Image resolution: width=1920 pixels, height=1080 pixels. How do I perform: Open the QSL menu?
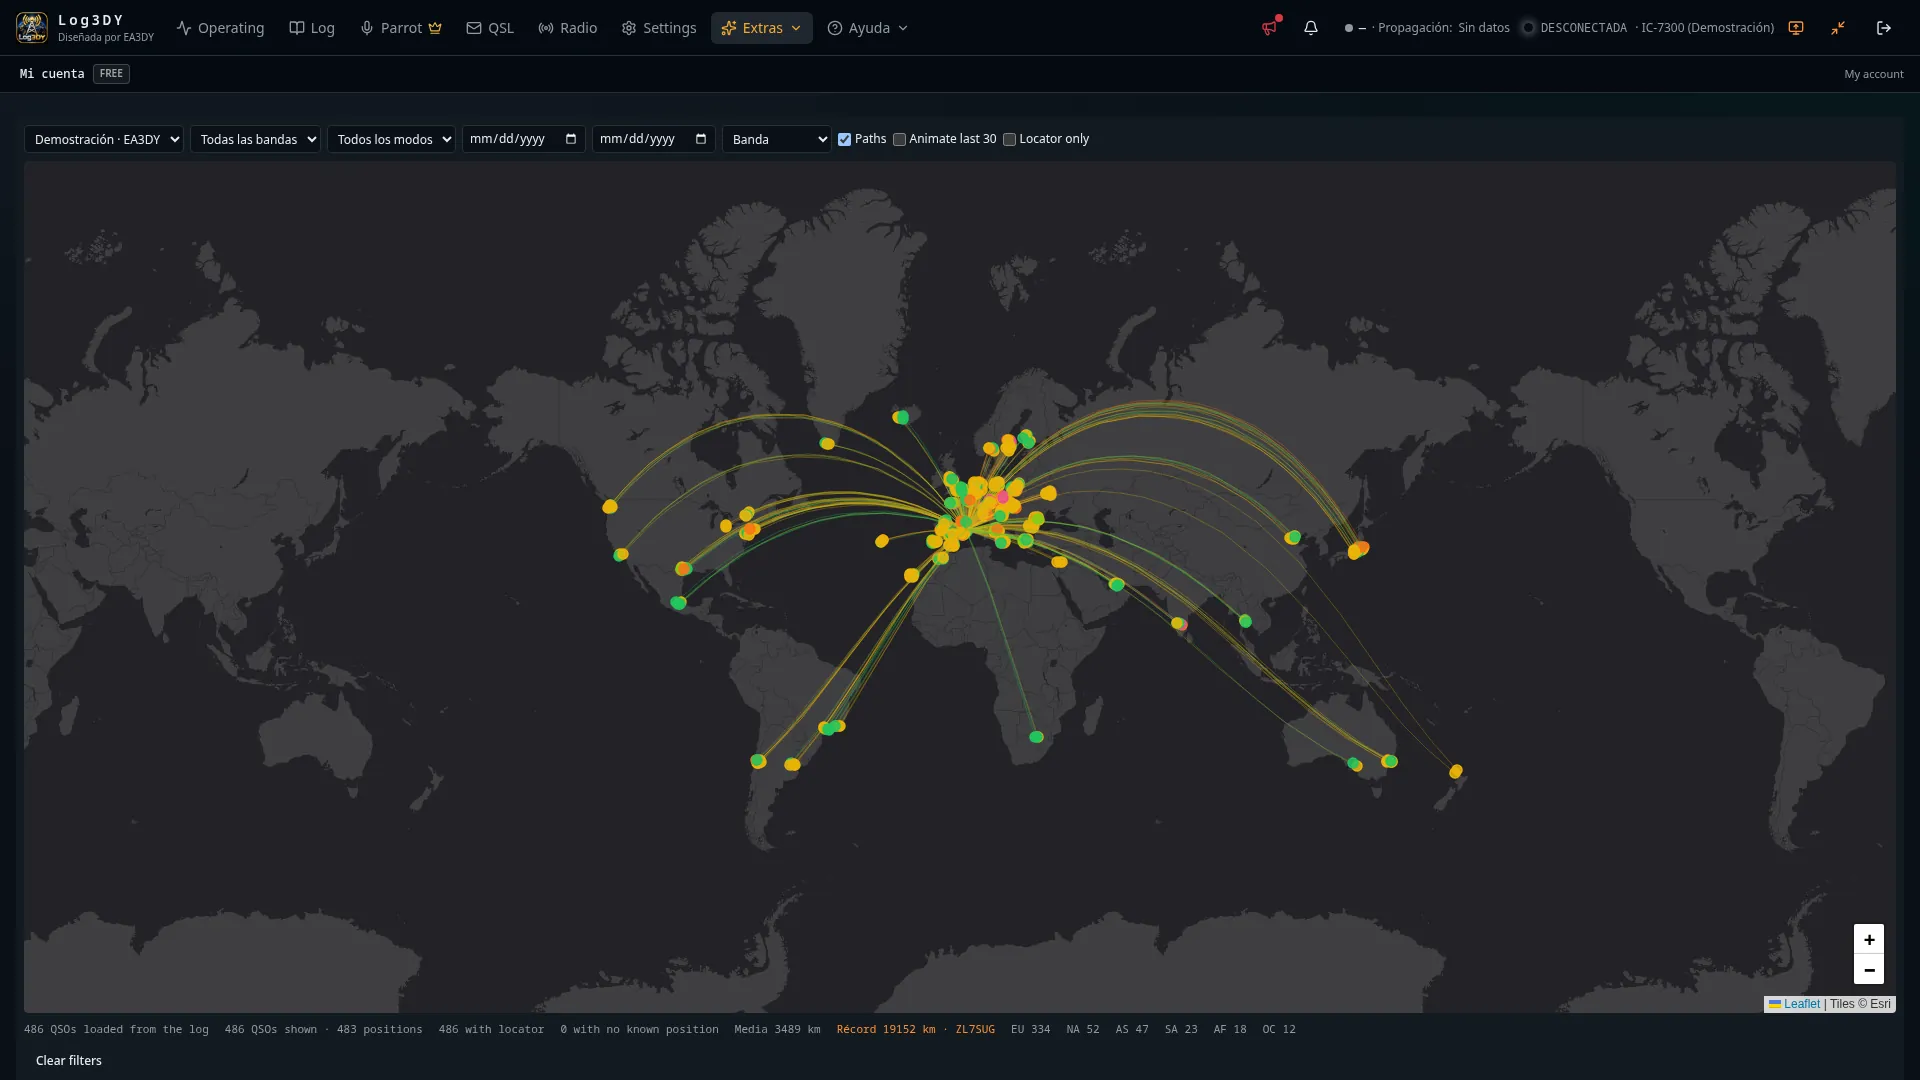pyautogui.click(x=490, y=28)
